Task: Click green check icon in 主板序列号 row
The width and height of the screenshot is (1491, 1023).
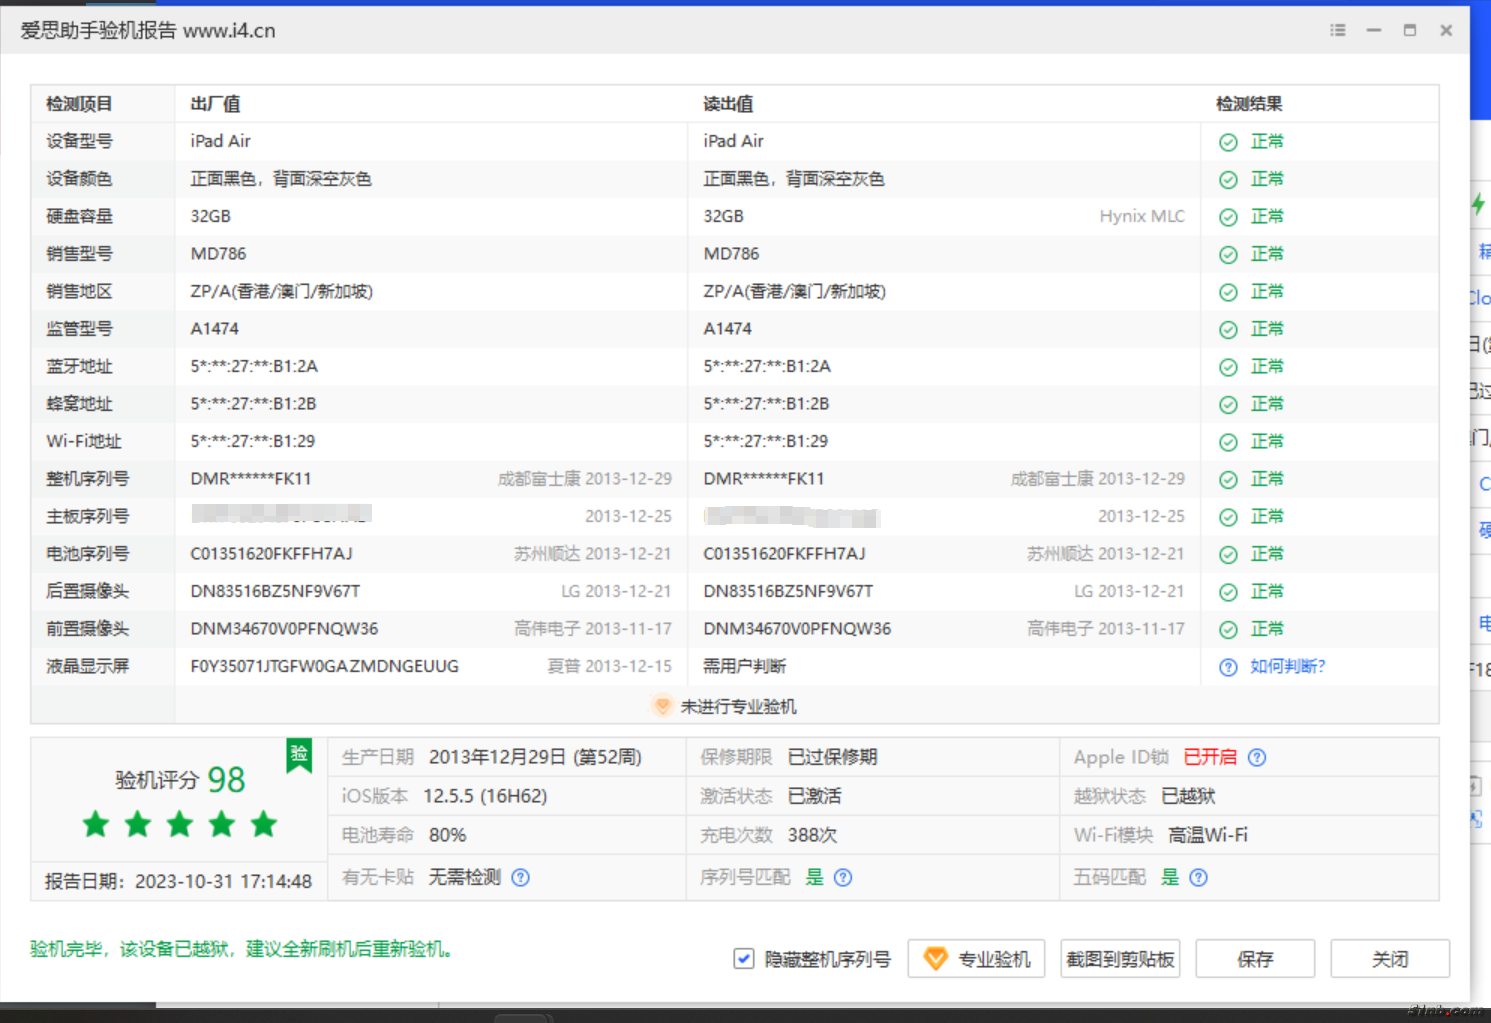Action: (1228, 517)
